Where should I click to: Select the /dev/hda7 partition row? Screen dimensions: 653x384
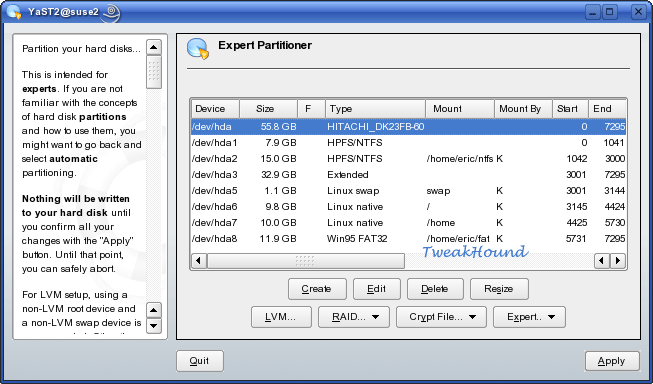[408, 223]
